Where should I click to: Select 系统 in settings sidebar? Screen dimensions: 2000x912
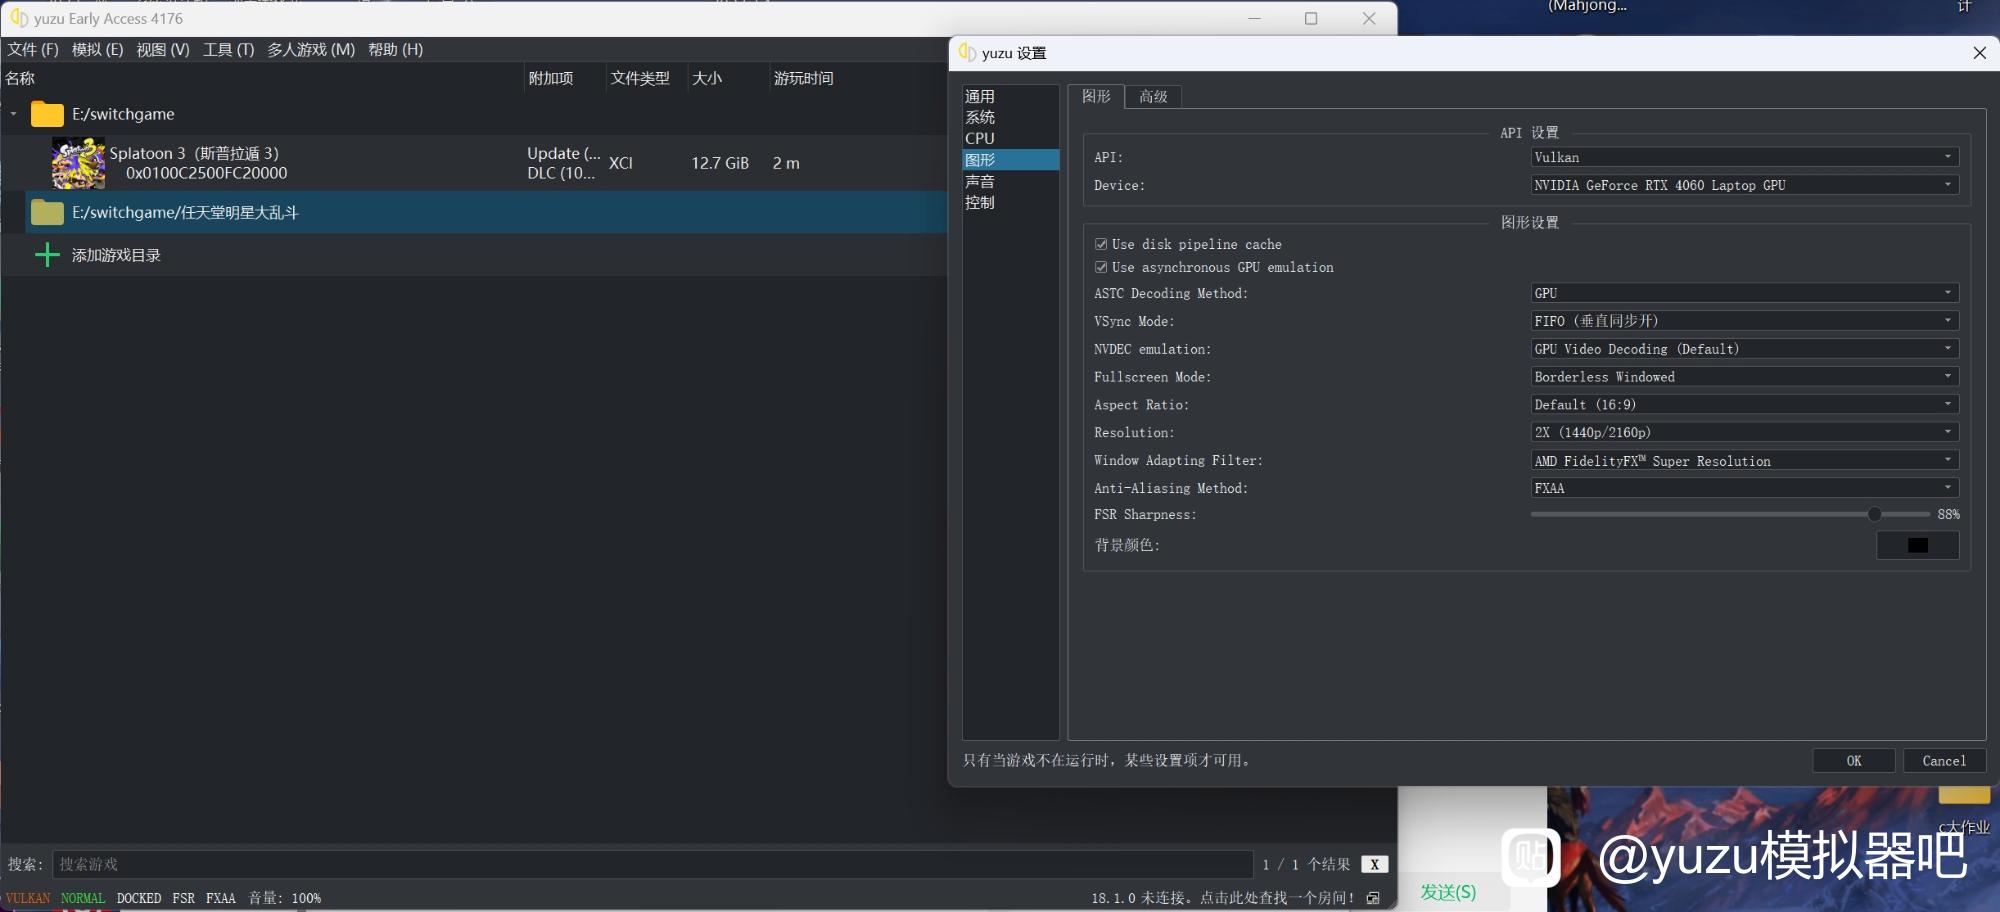1010,117
